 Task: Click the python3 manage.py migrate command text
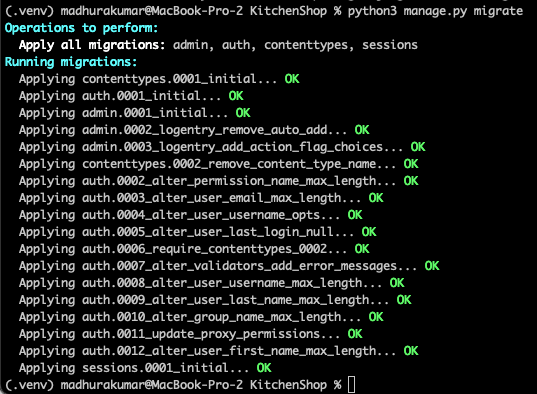[x=435, y=11]
